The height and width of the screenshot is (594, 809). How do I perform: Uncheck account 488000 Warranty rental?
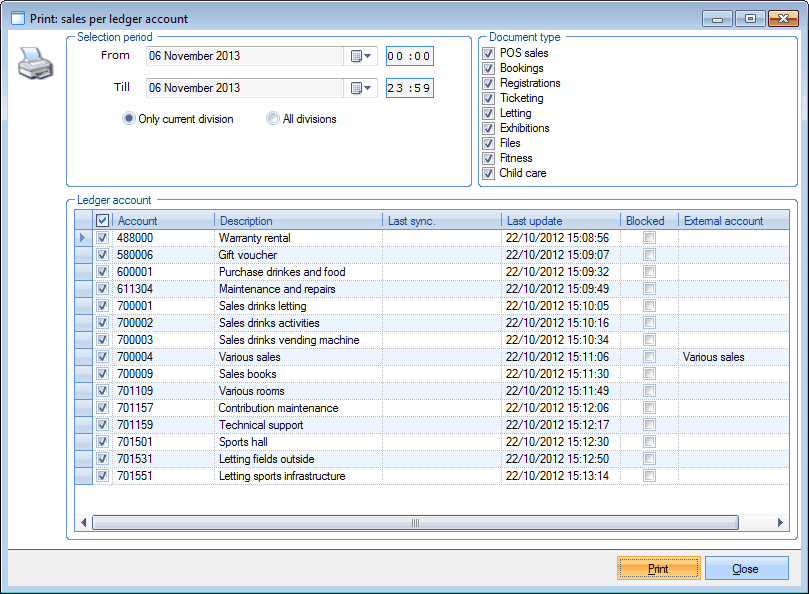pyautogui.click(x=103, y=238)
